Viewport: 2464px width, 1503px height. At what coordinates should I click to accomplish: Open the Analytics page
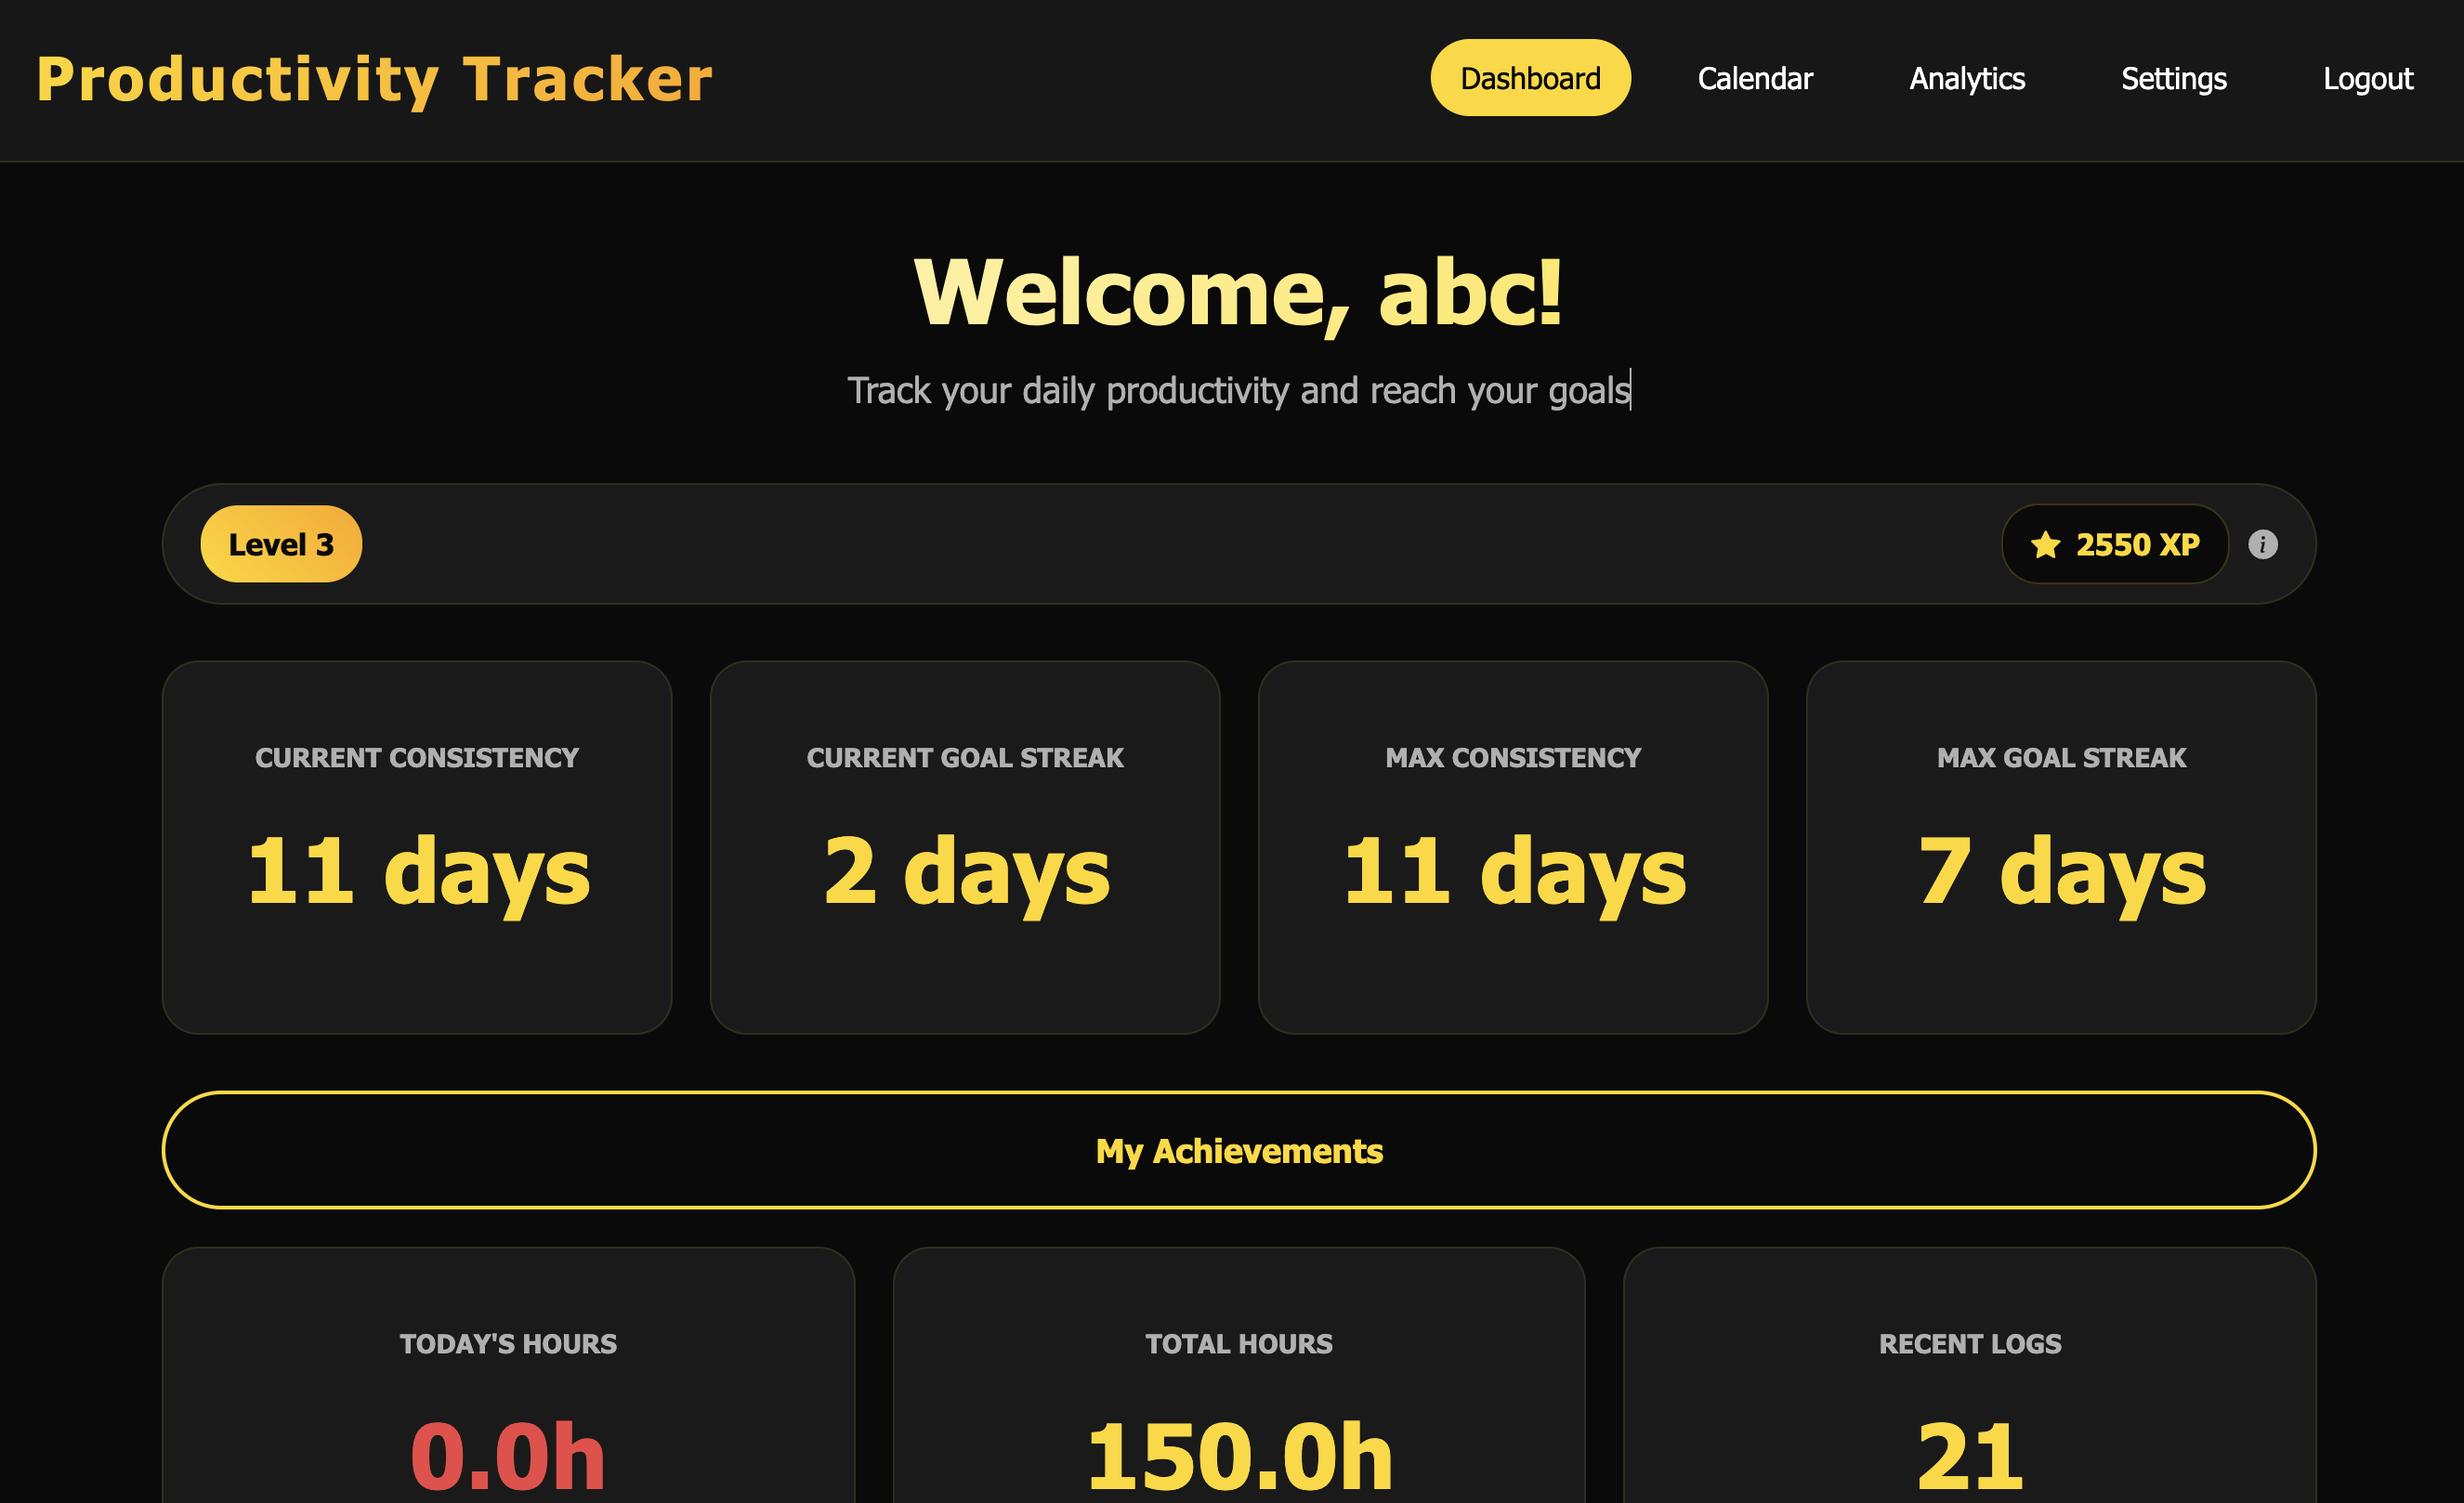(1965, 78)
